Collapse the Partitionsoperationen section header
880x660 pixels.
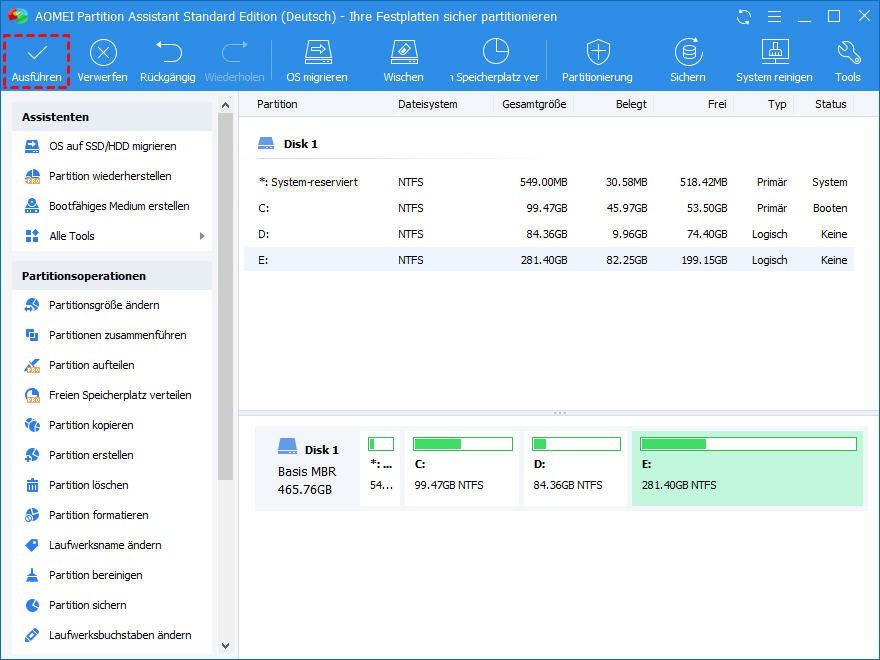(112, 276)
